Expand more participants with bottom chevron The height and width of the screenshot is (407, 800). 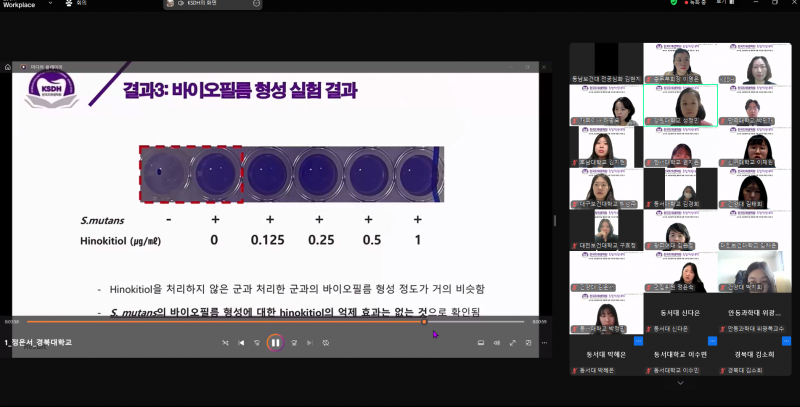pos(680,382)
